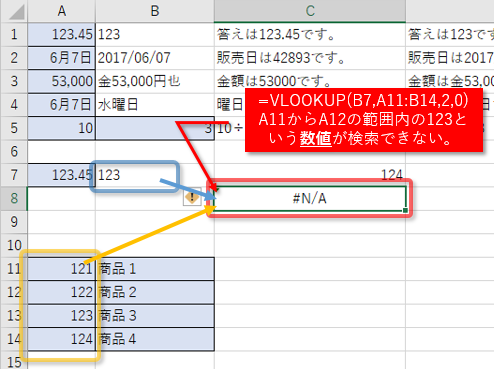494x369 pixels.
Task: Click cell B7 containing 123
Action: click(x=155, y=175)
